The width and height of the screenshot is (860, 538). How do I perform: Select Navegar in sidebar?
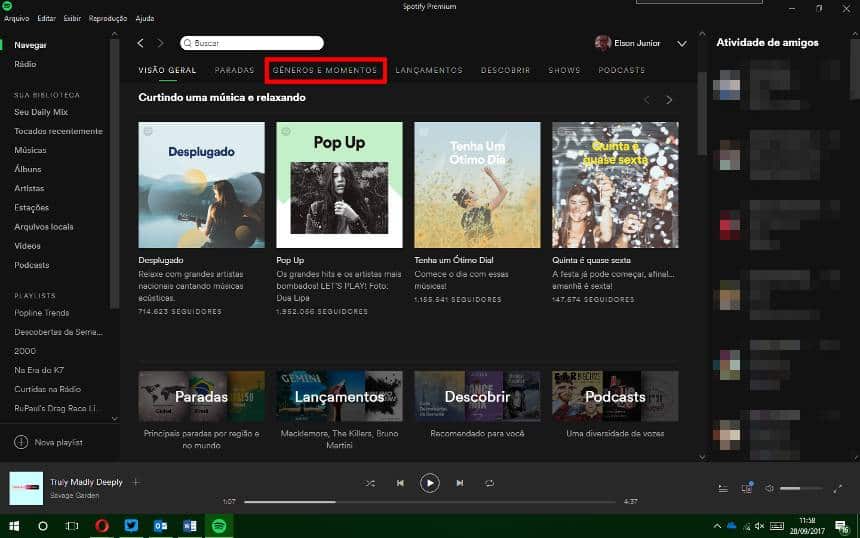(x=30, y=45)
